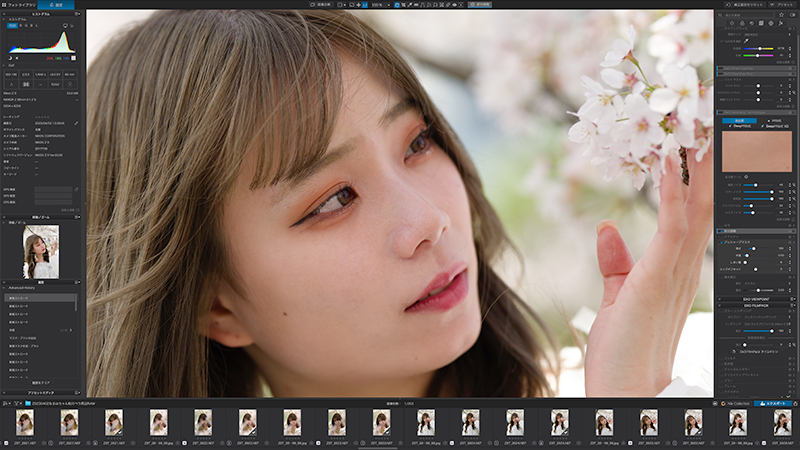Open the last wrench-style category icon

coord(781,23)
